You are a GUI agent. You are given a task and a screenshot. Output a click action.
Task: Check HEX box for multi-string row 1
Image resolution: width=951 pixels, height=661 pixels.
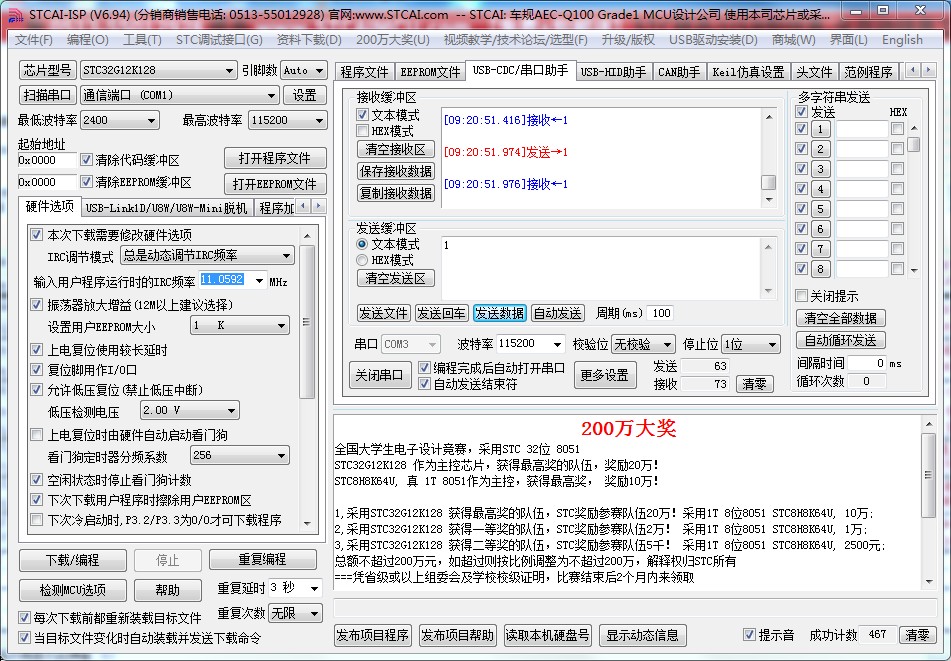pyautogui.click(x=897, y=129)
